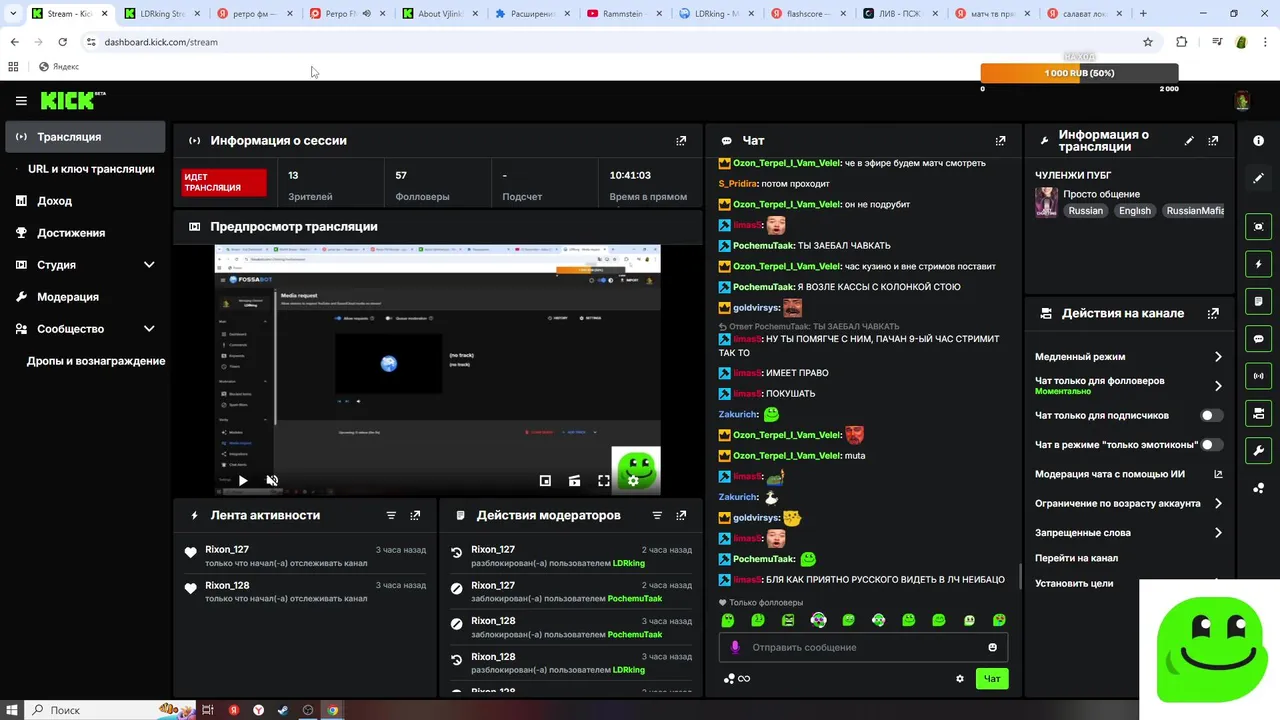The image size is (1280, 720).
Task: Click the info icon in right sidebar
Action: pos(1258,141)
